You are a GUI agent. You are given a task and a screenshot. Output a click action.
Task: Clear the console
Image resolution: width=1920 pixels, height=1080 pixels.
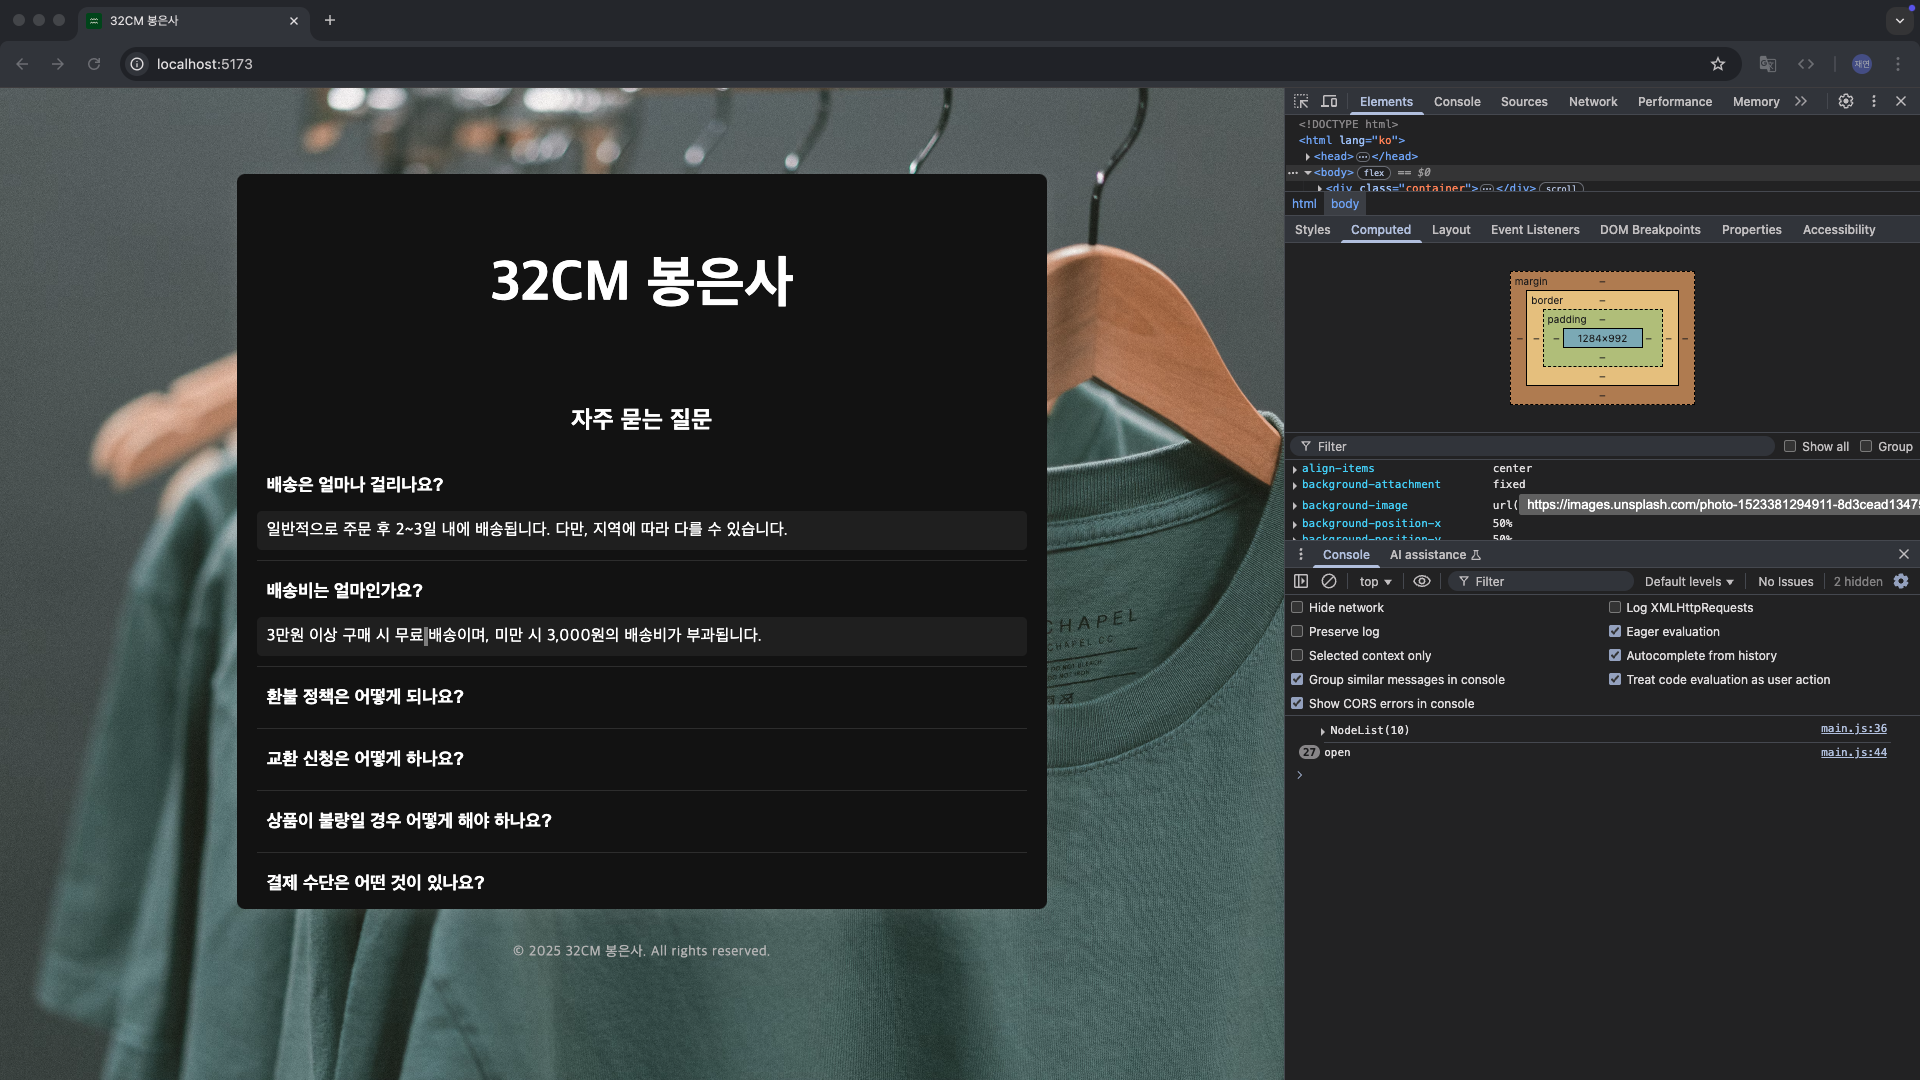[1329, 581]
